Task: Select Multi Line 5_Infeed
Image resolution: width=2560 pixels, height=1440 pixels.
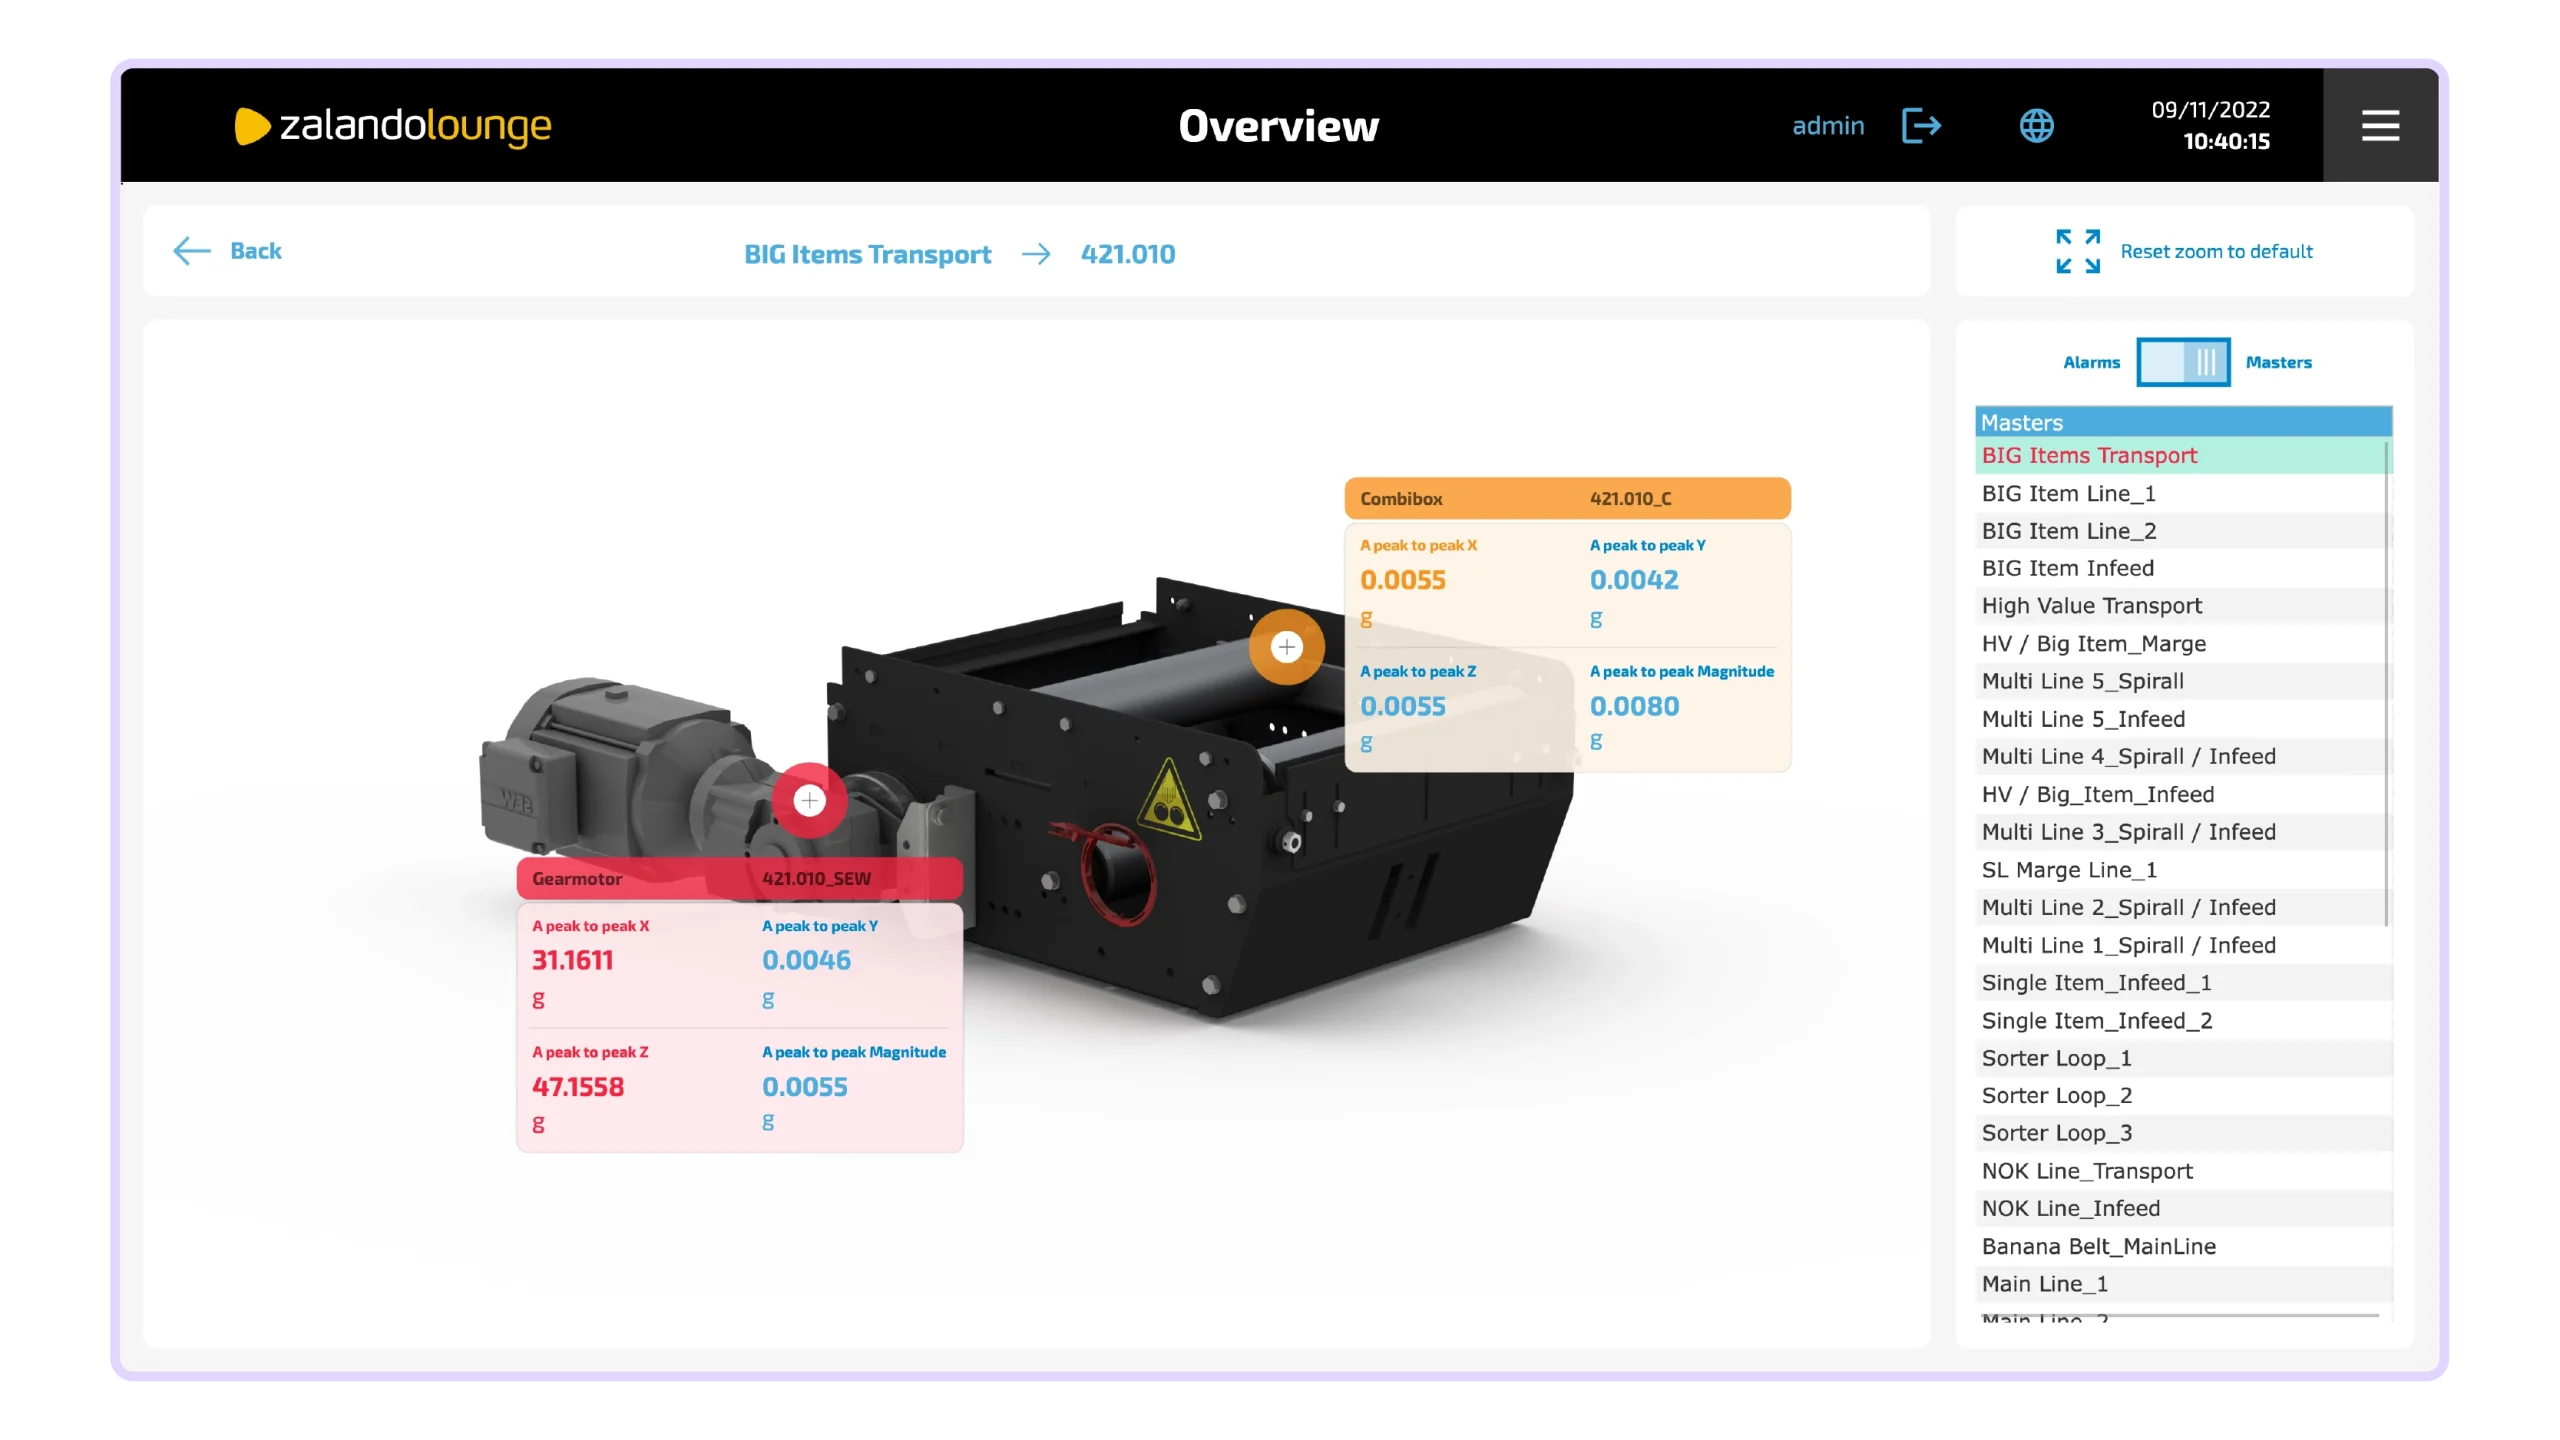Action: coord(2181,719)
